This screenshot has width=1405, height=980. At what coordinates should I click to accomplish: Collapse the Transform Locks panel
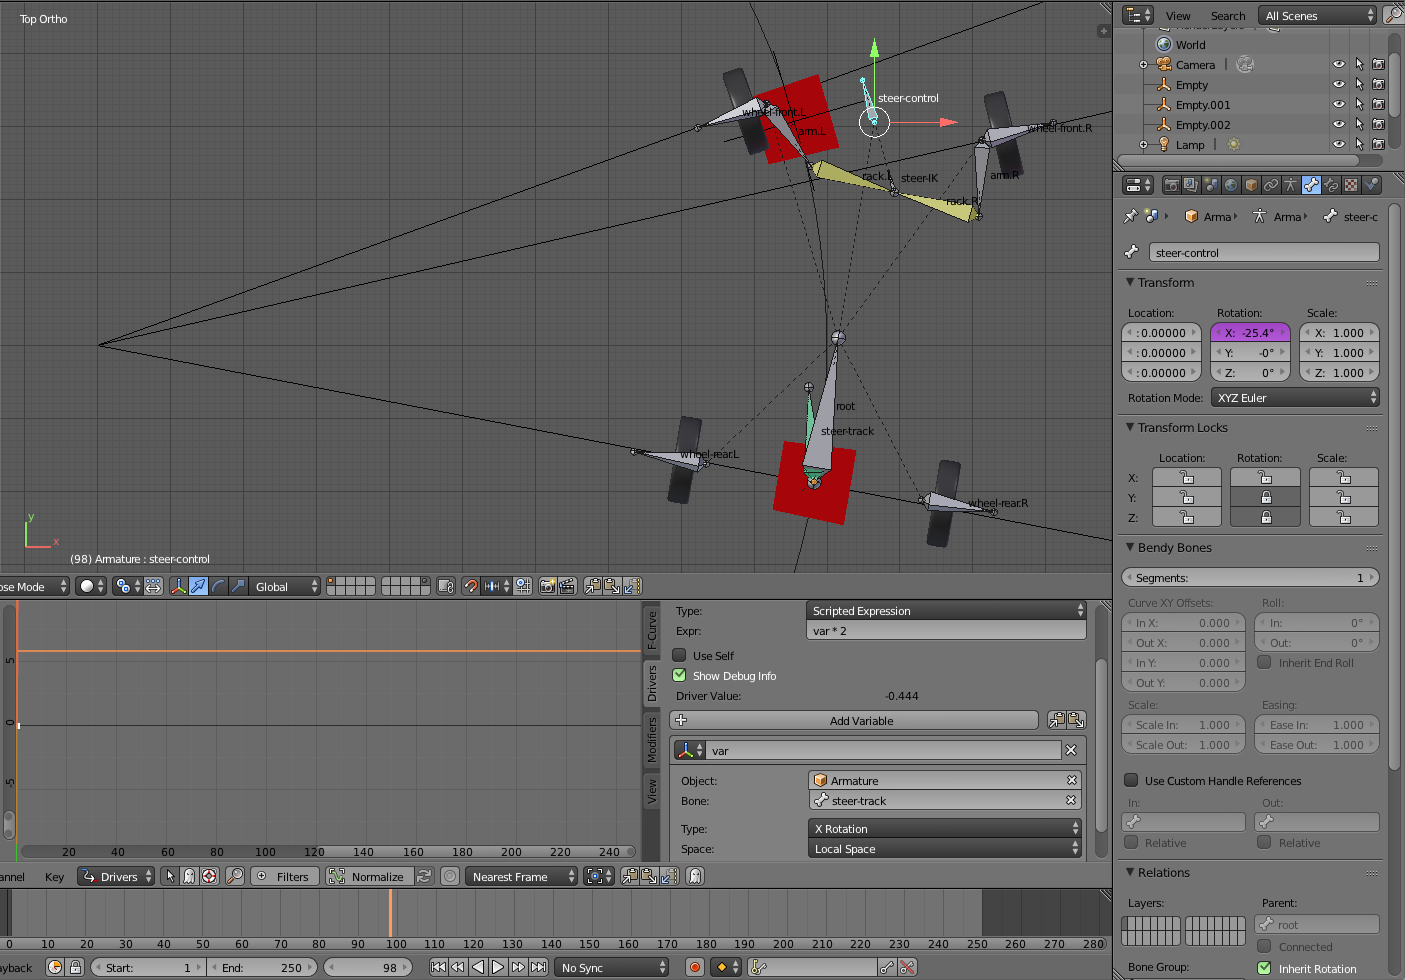1182,428
